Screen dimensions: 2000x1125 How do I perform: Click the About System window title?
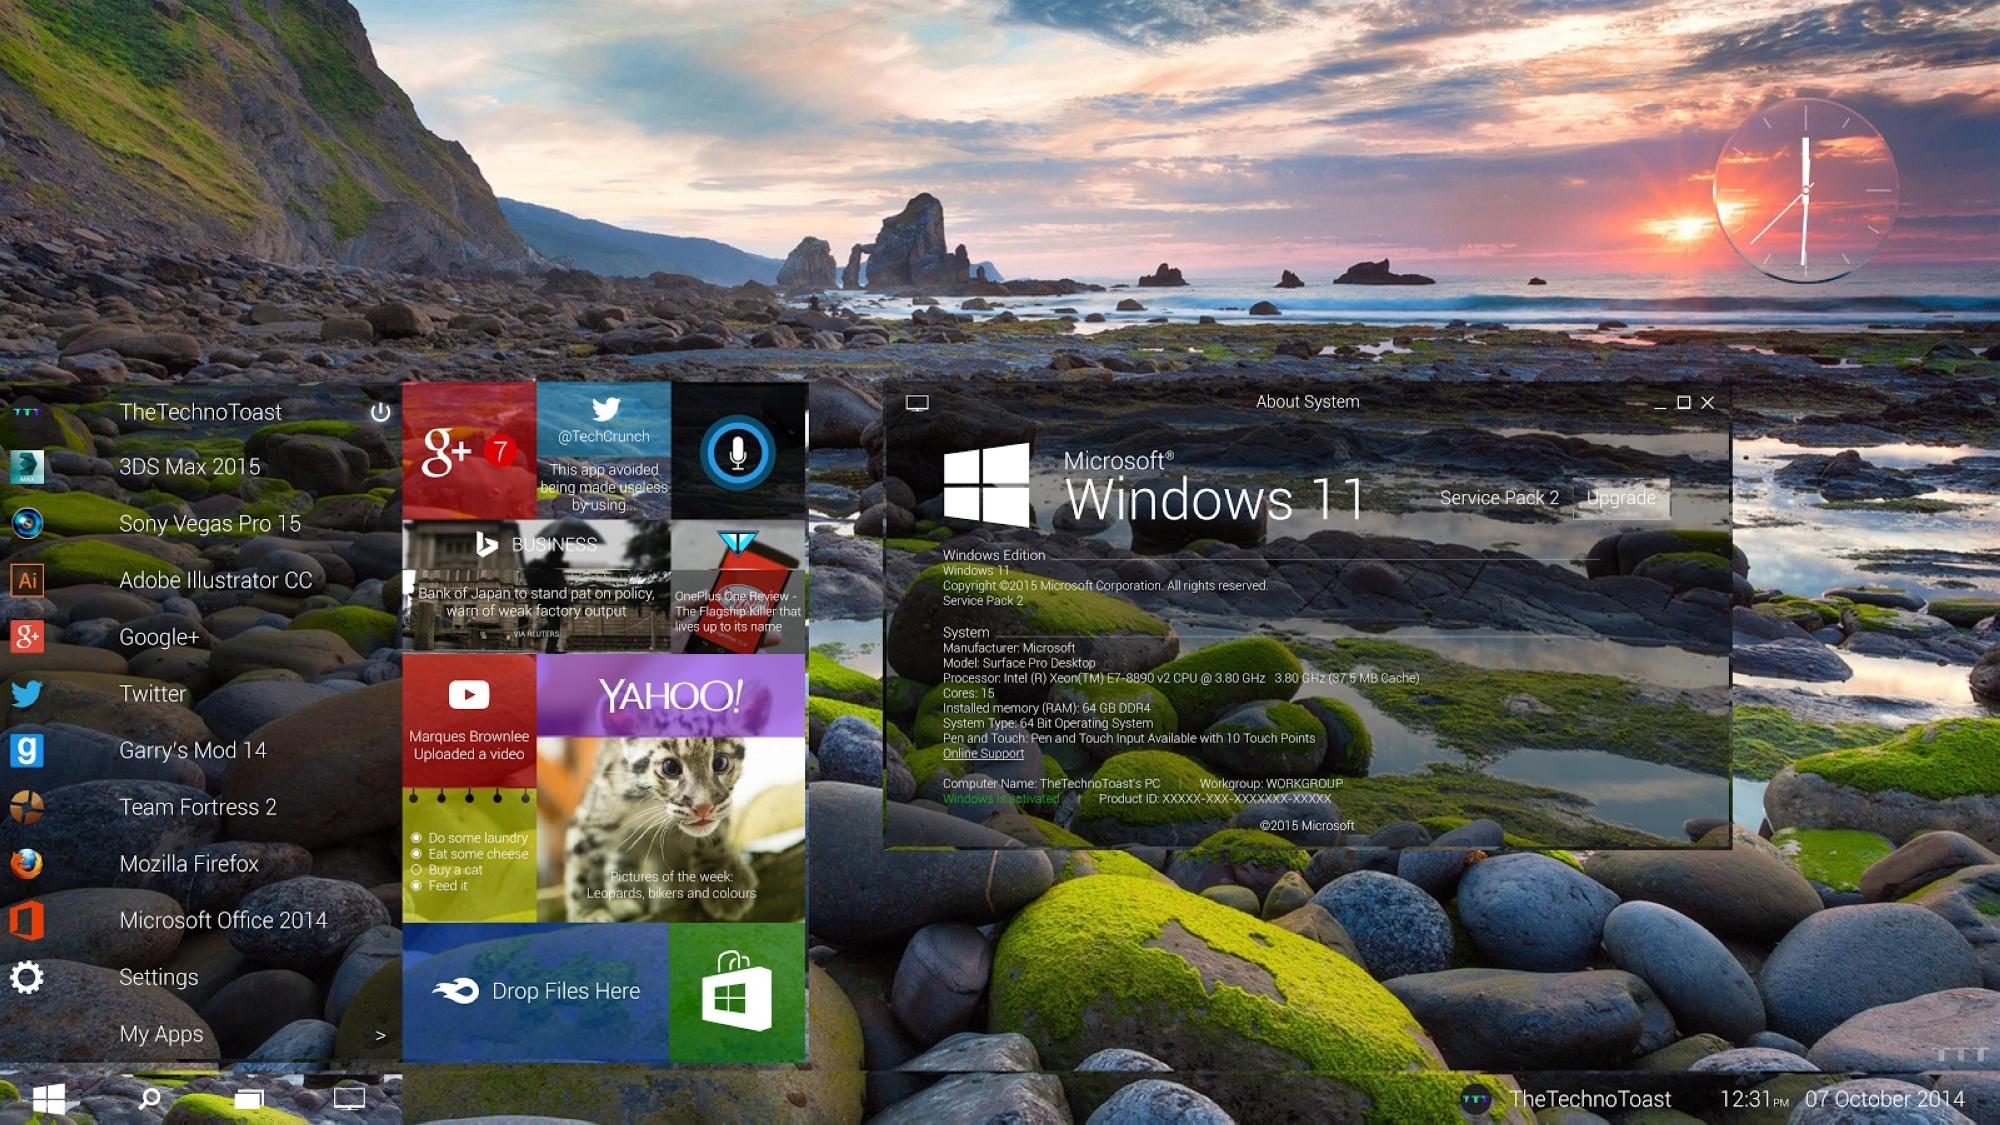[1307, 402]
